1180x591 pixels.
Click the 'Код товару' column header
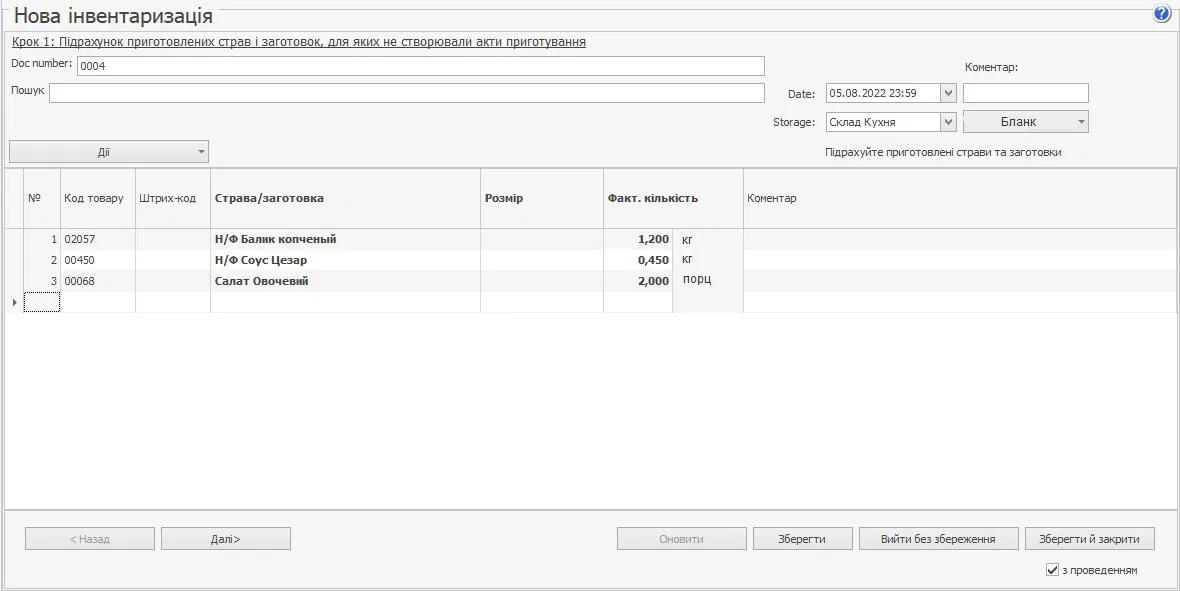point(94,198)
